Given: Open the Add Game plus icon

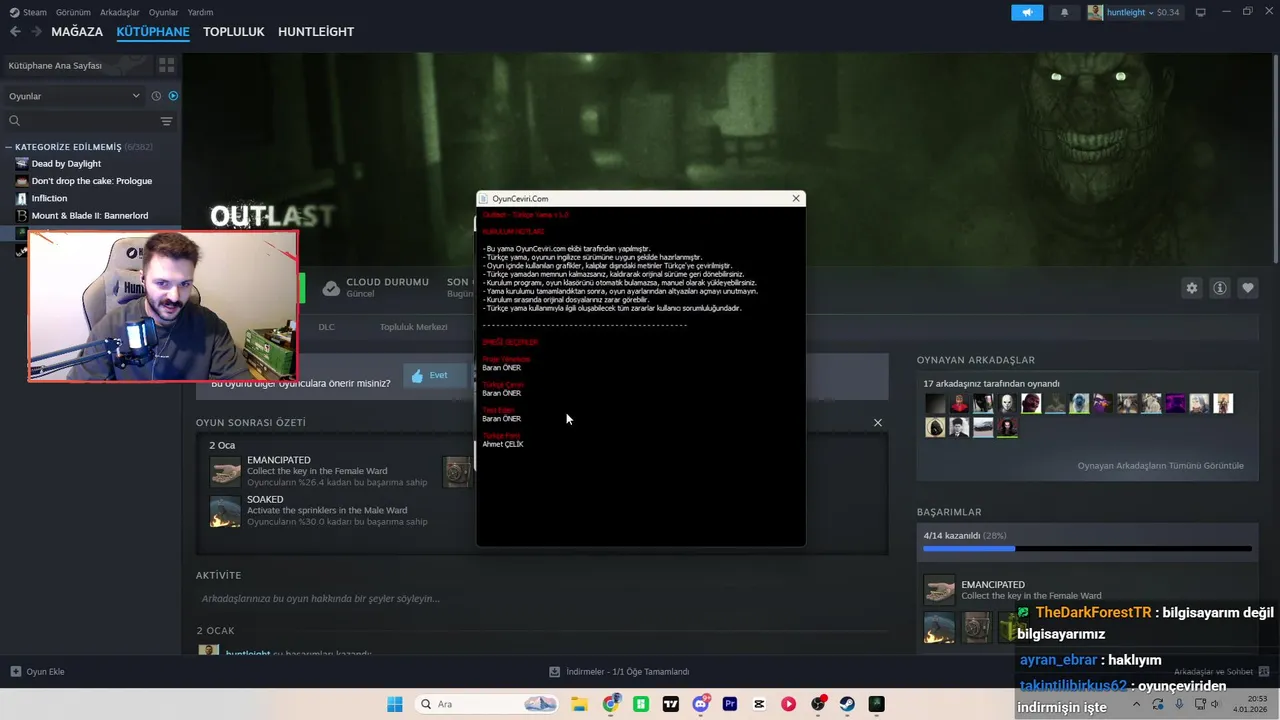Looking at the screenshot, I should 15,672.
